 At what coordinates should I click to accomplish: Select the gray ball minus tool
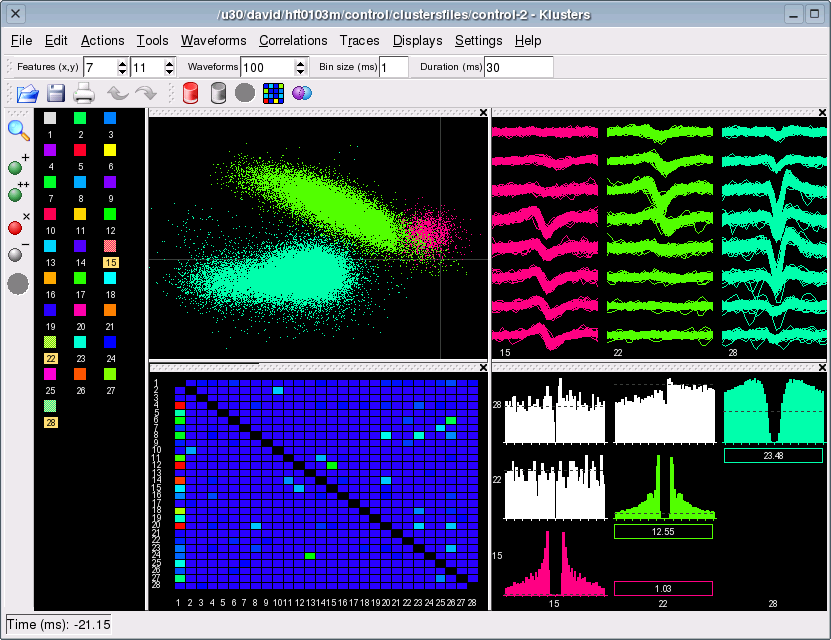(x=17, y=252)
